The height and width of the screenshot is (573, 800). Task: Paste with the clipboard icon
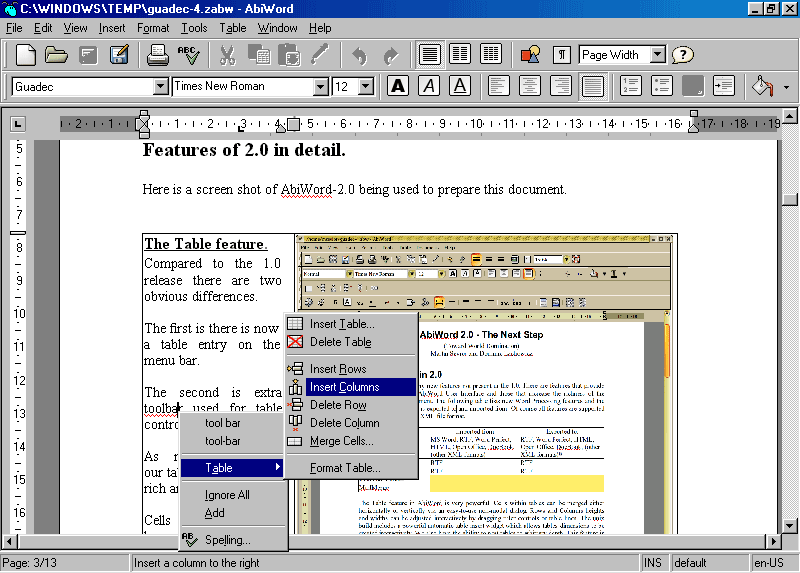click(289, 55)
